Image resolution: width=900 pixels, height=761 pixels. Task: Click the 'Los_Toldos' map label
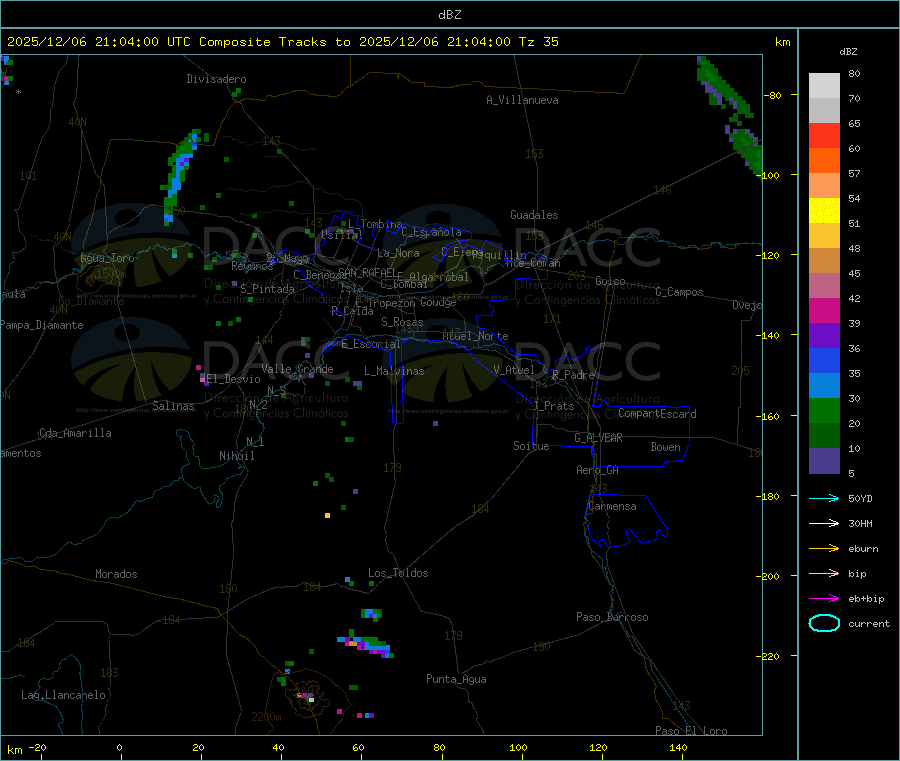point(398,573)
